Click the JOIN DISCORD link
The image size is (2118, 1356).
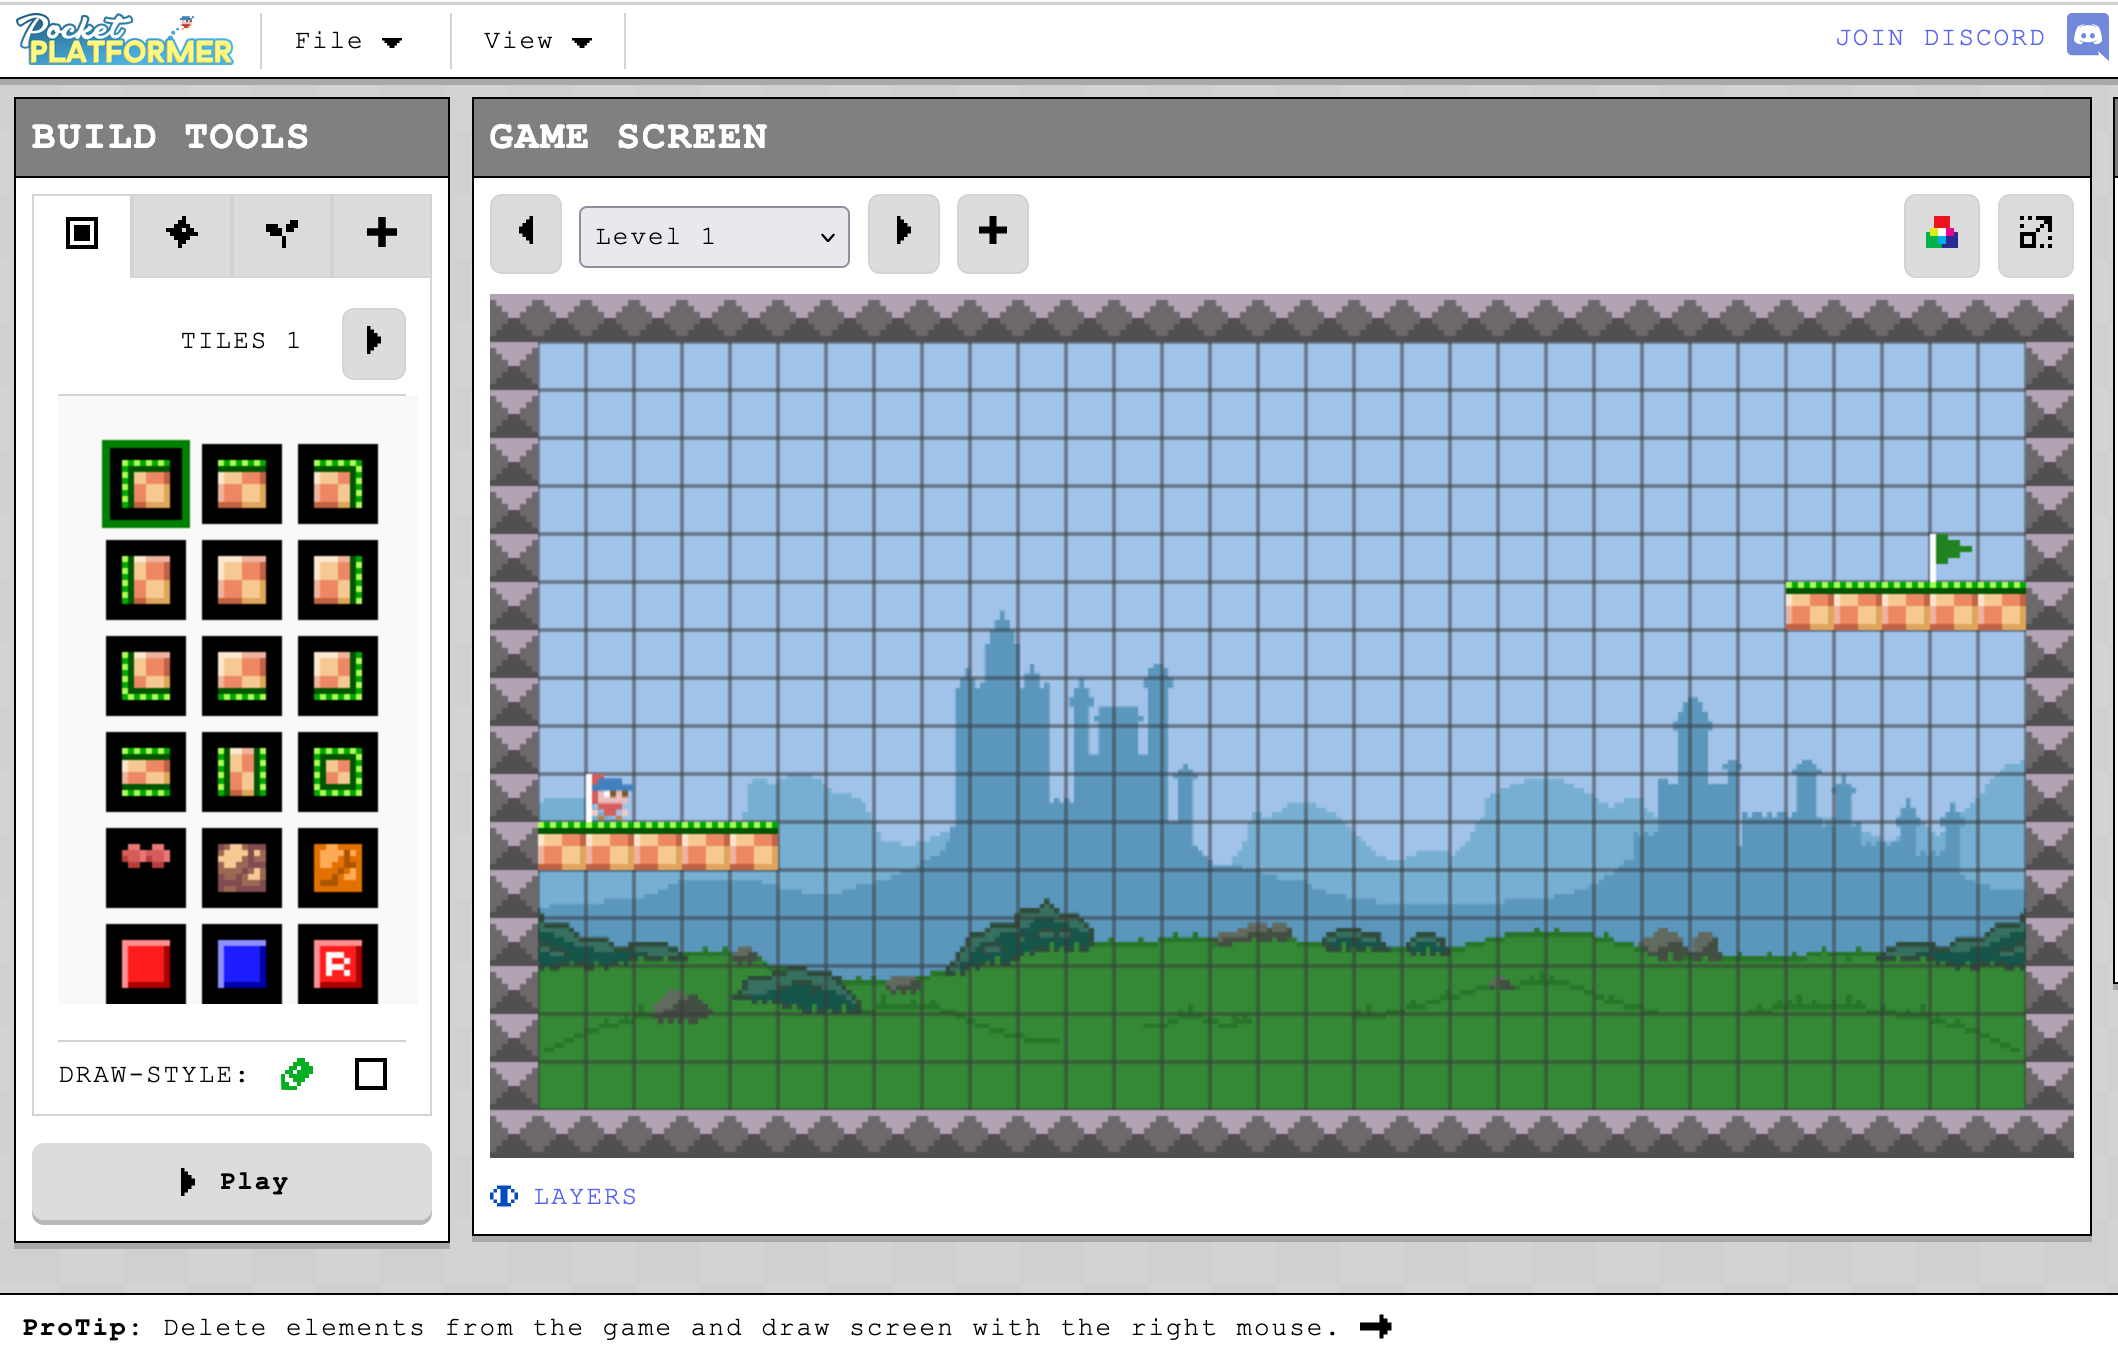tap(1939, 37)
